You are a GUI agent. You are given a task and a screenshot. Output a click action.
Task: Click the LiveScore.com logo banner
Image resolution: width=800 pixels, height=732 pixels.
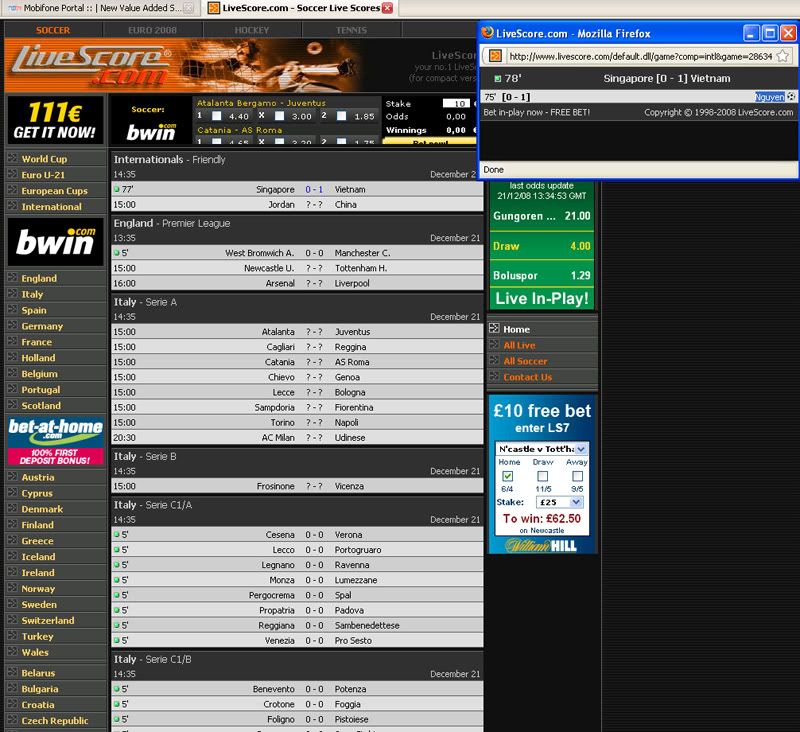point(92,65)
